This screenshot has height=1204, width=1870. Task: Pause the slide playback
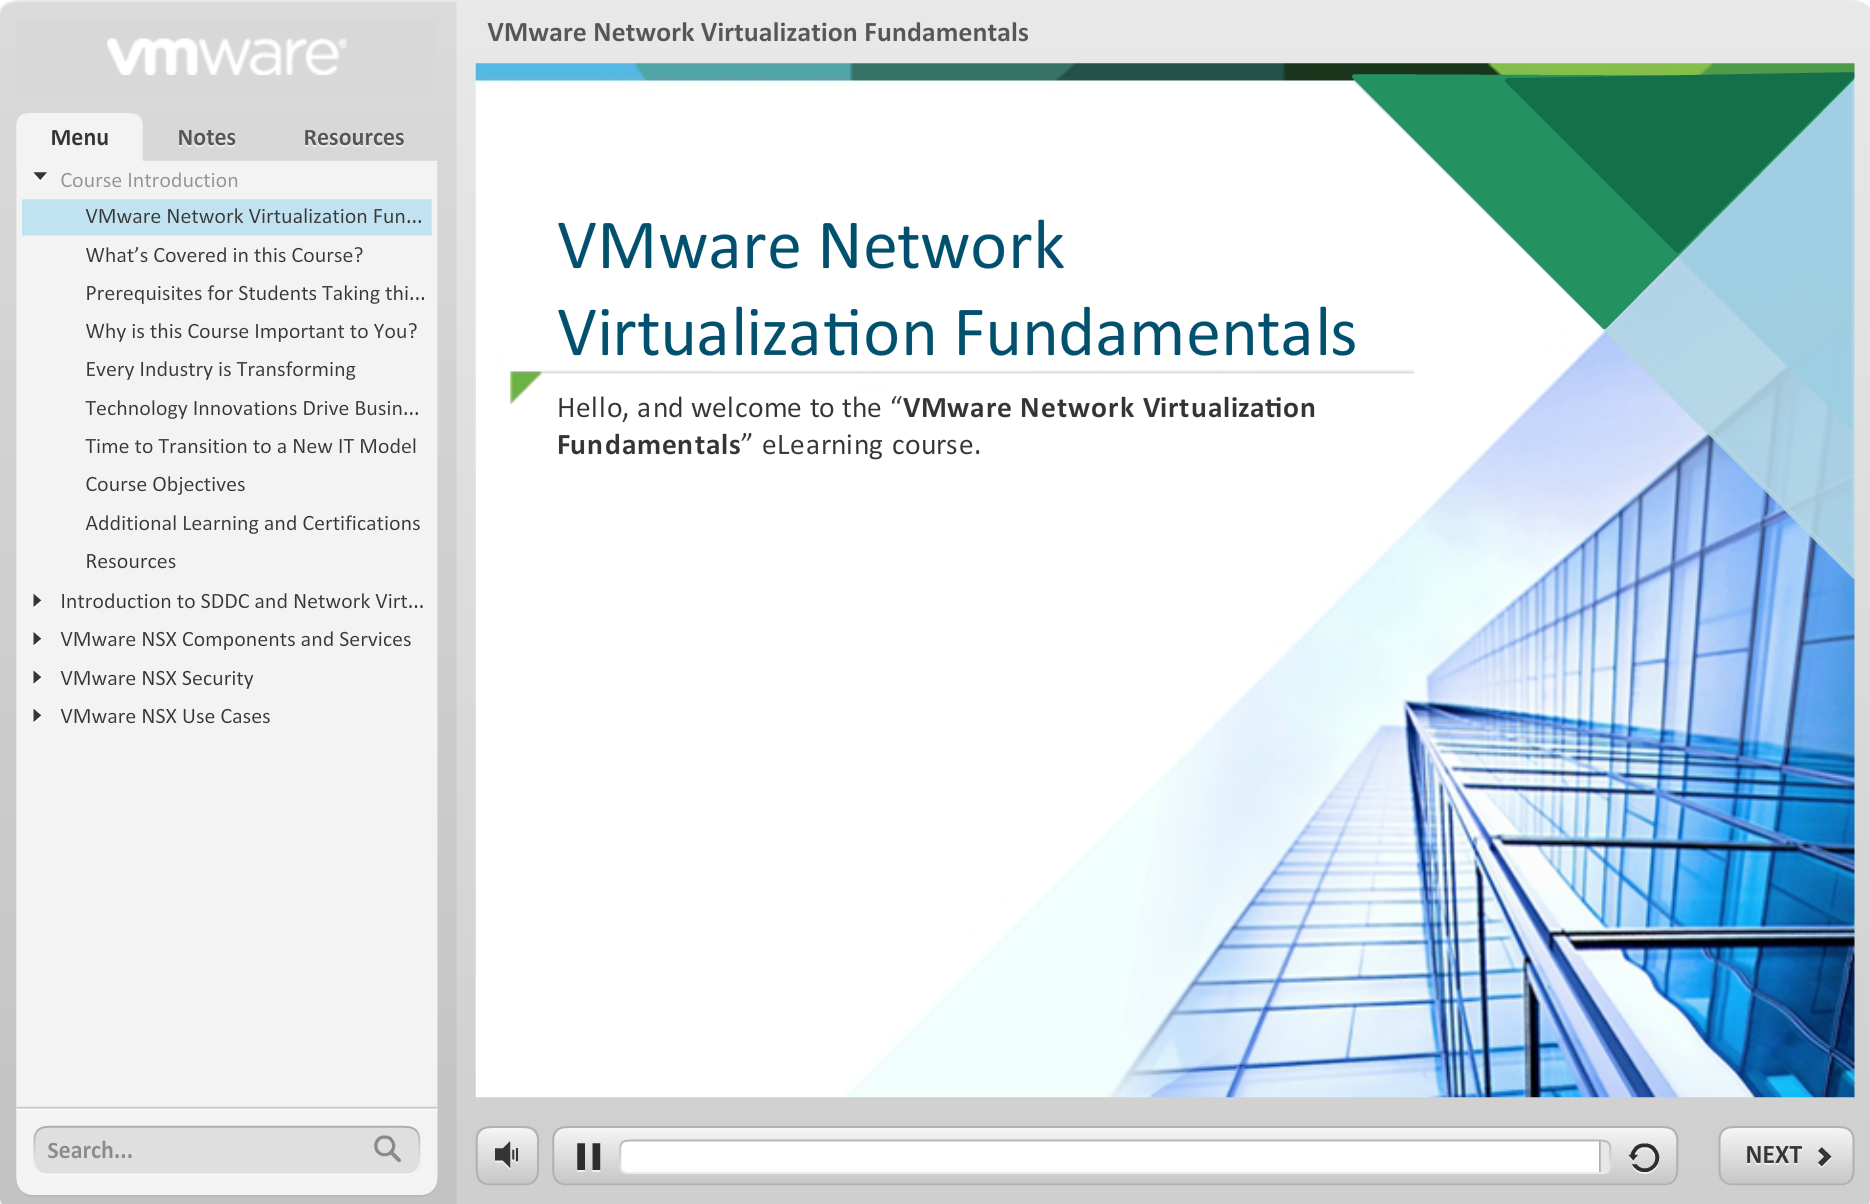point(589,1156)
